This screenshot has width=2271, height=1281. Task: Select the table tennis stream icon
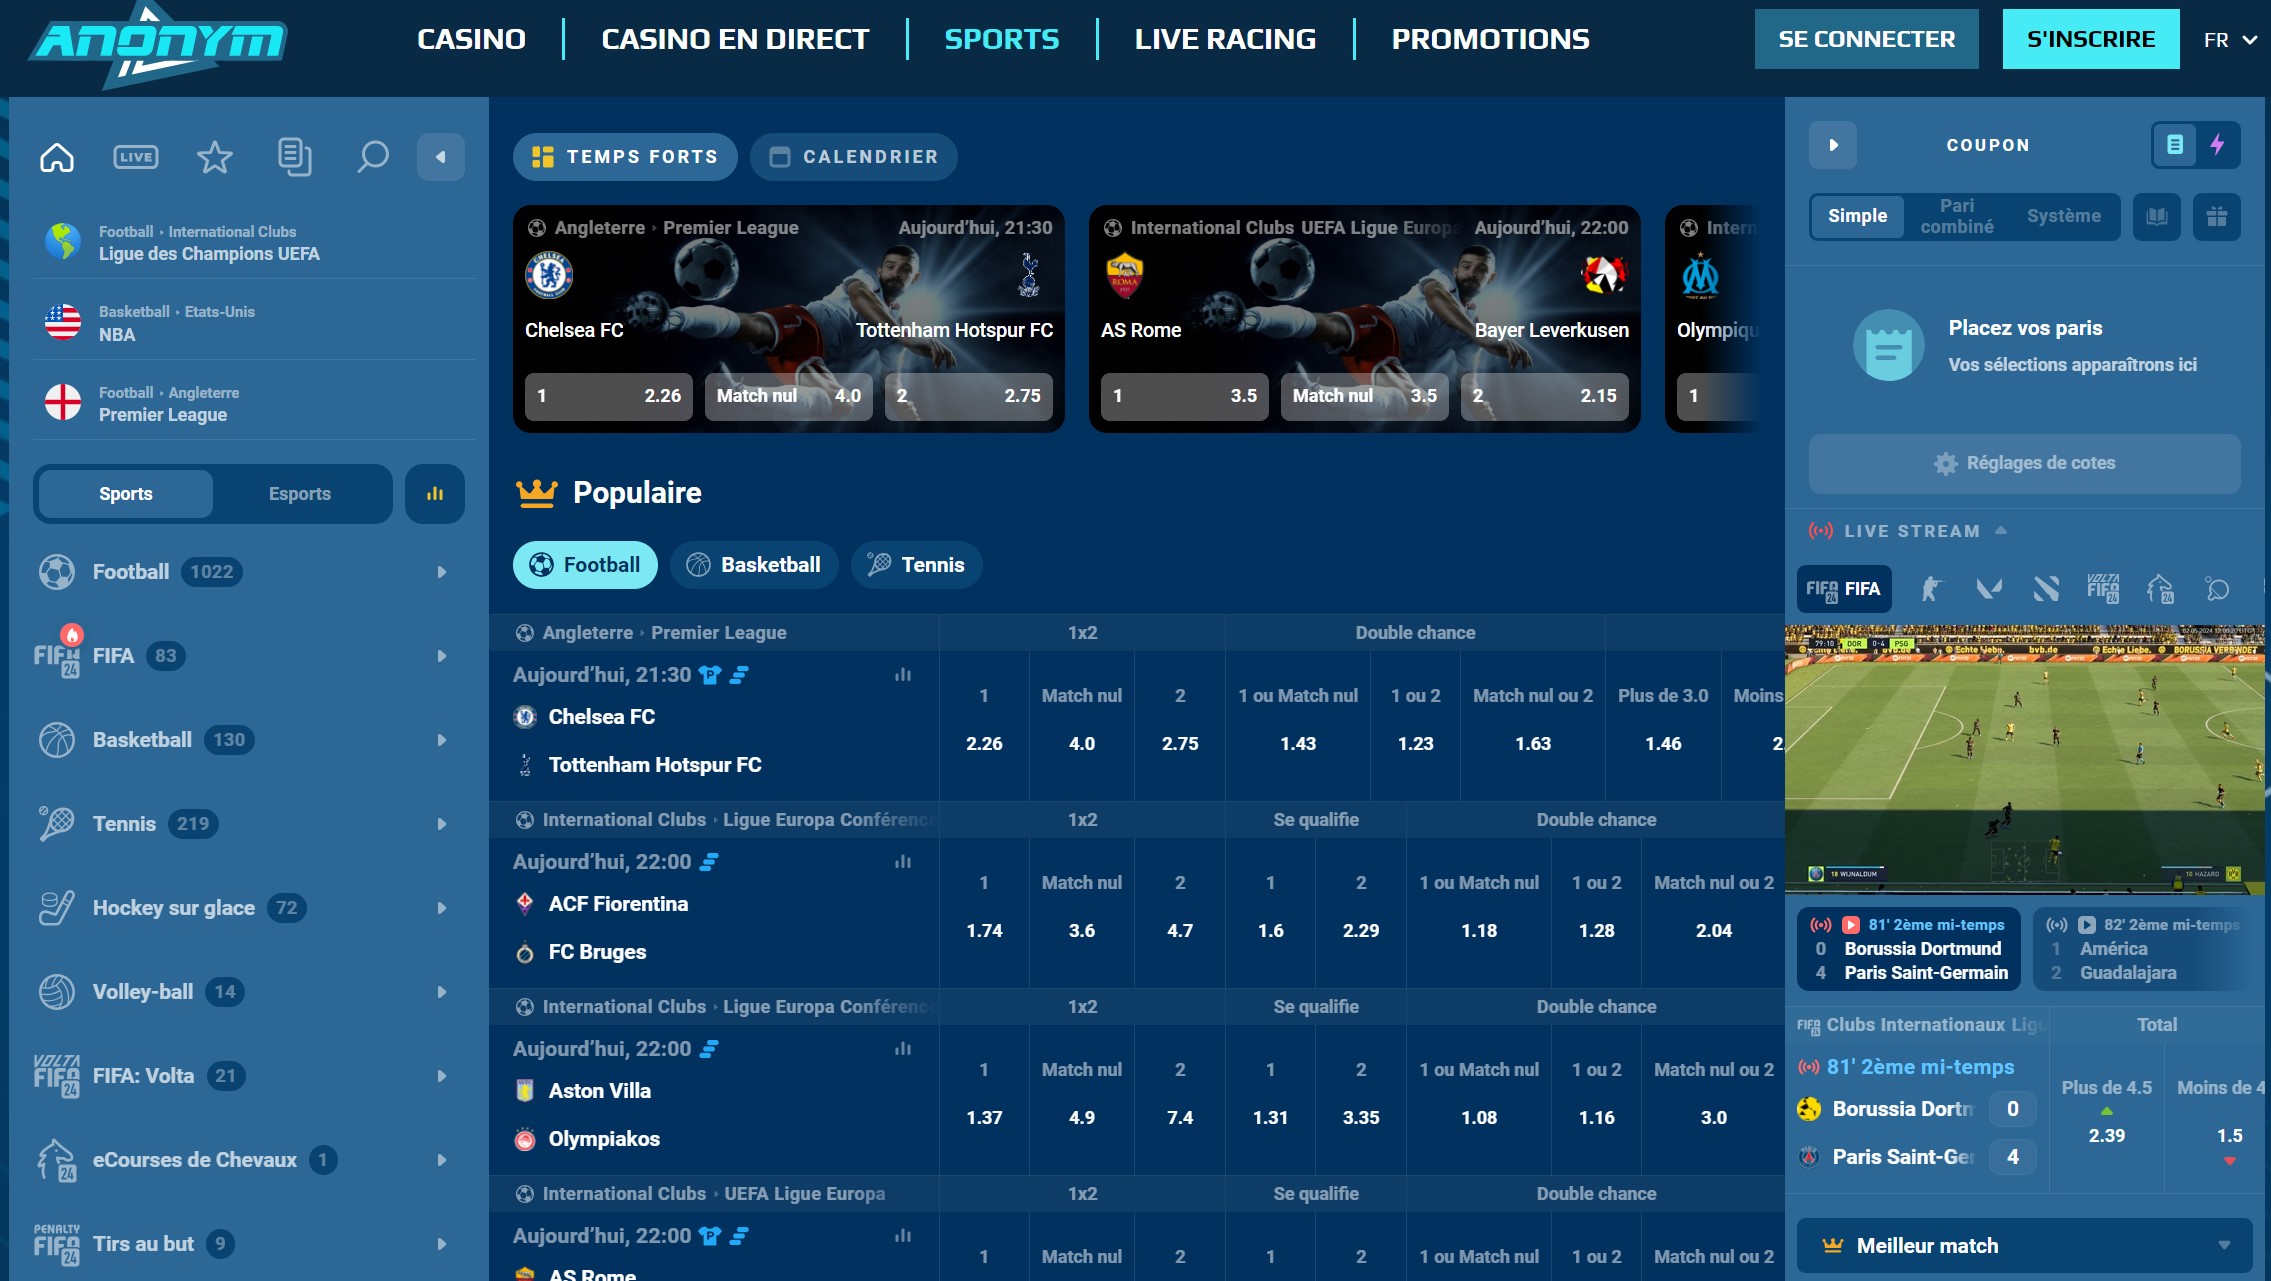[2217, 589]
